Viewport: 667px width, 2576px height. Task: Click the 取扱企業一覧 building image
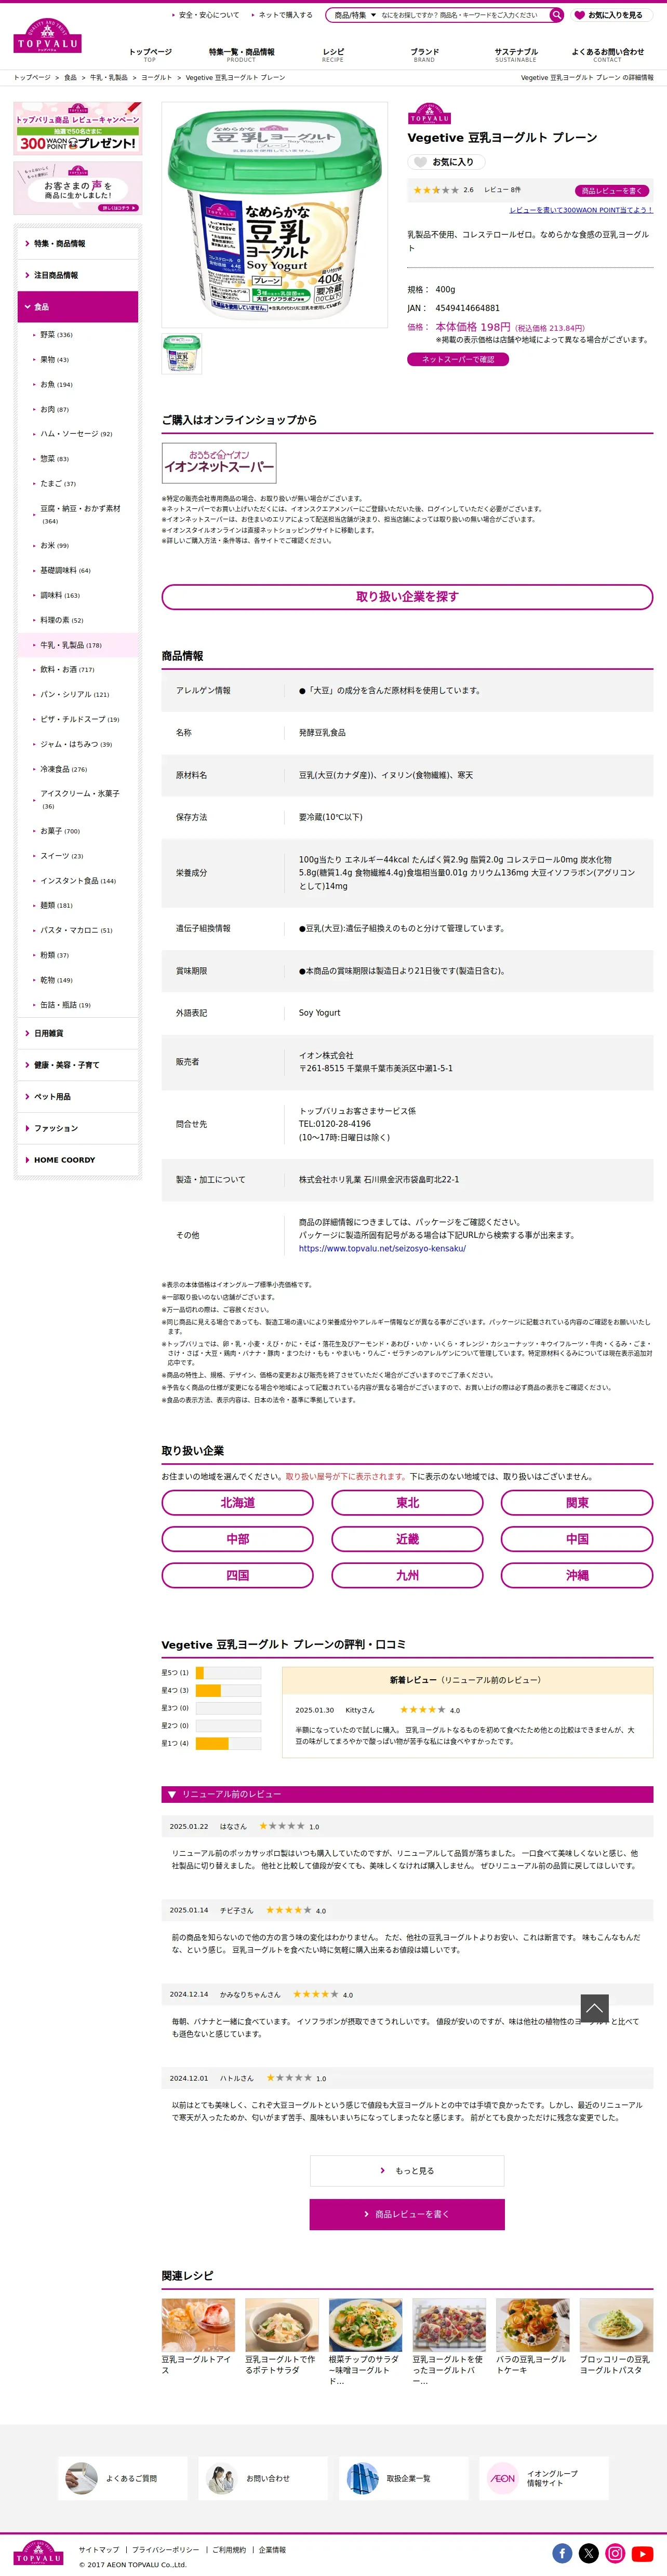point(362,2478)
